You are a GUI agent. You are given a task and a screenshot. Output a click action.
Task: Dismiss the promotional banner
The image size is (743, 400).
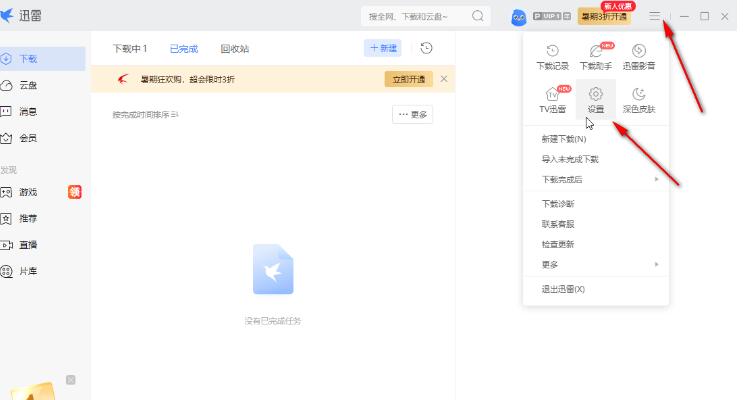click(x=444, y=79)
